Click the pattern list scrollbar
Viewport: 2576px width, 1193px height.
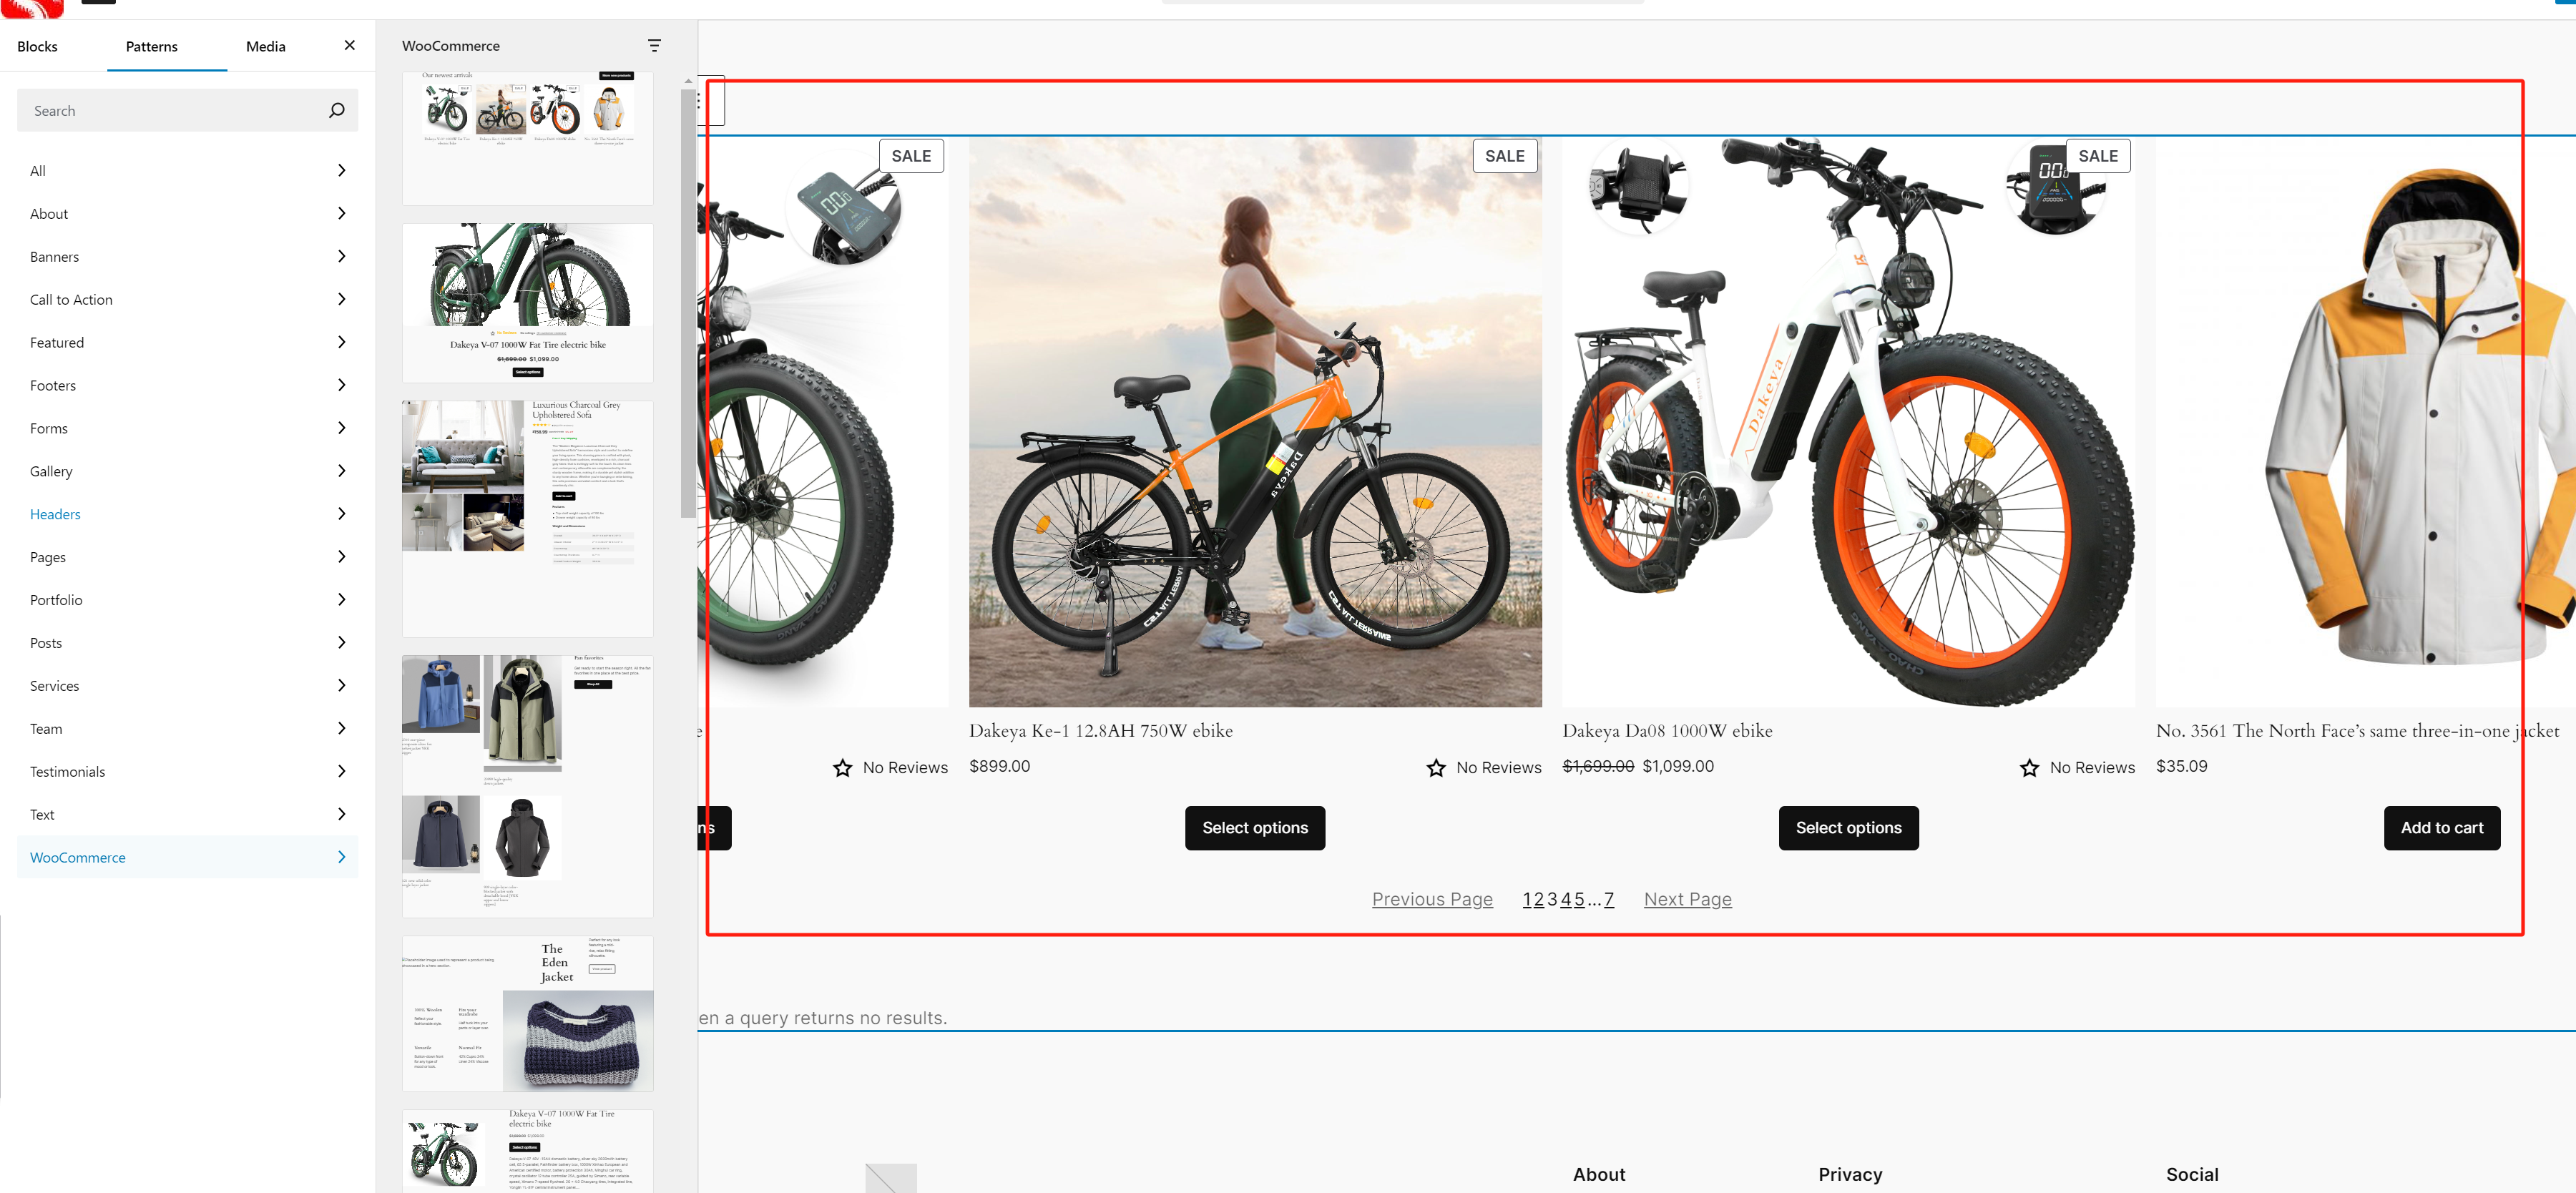click(x=687, y=300)
